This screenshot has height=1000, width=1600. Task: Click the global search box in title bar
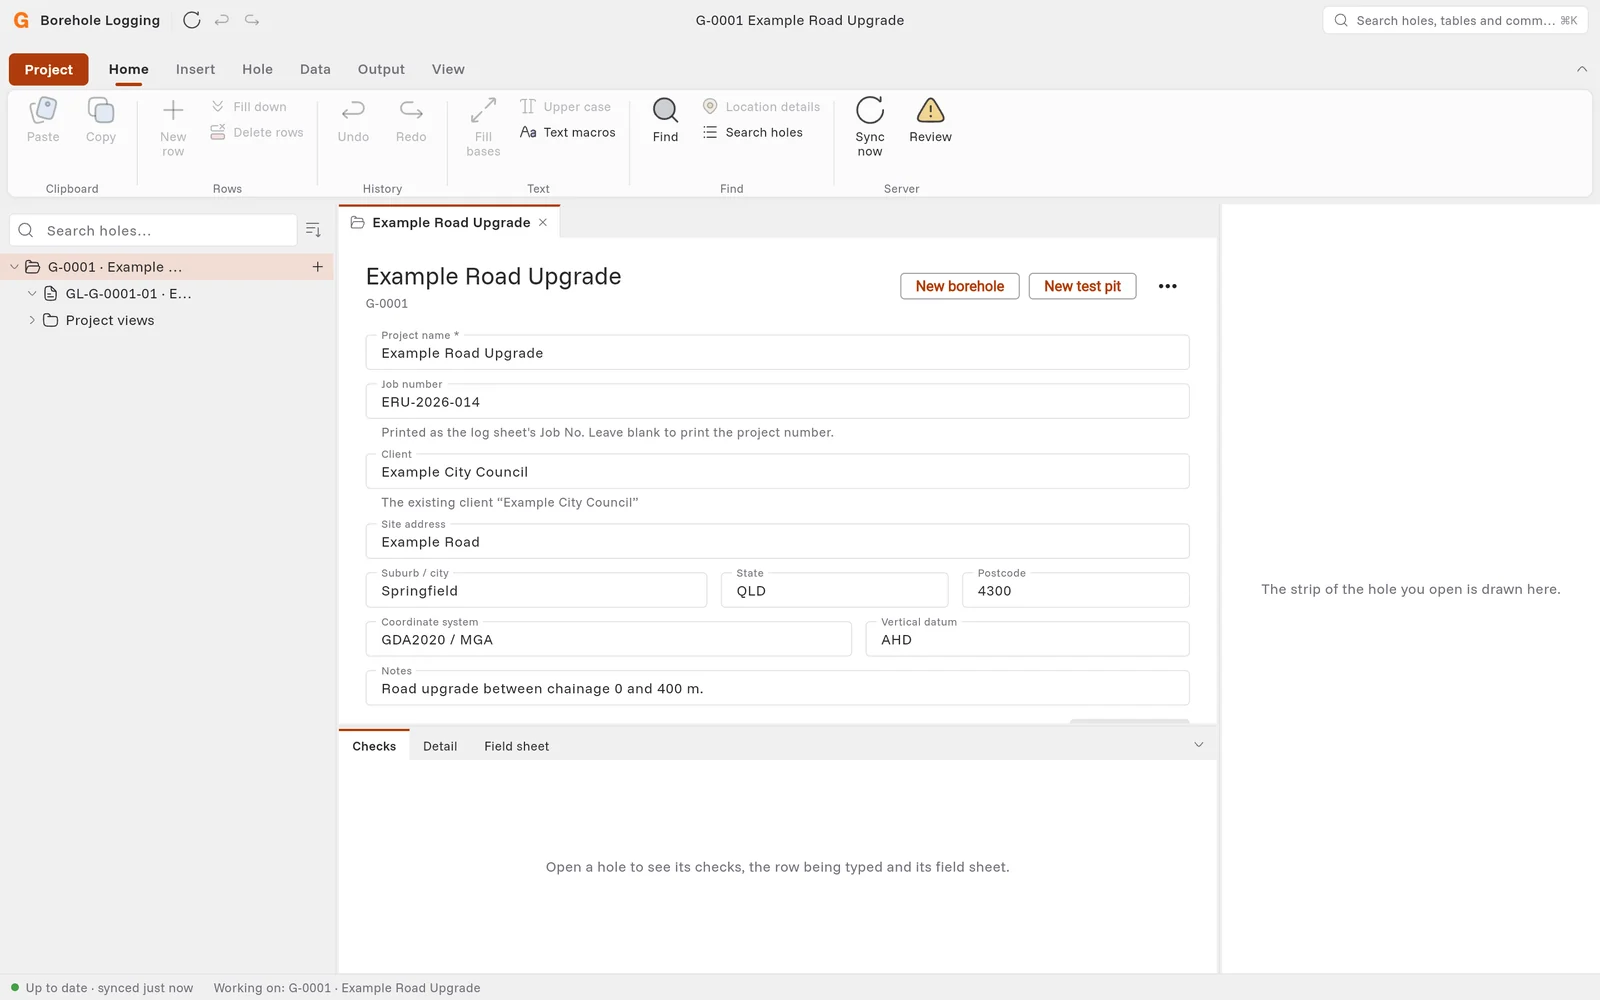click(x=1455, y=20)
